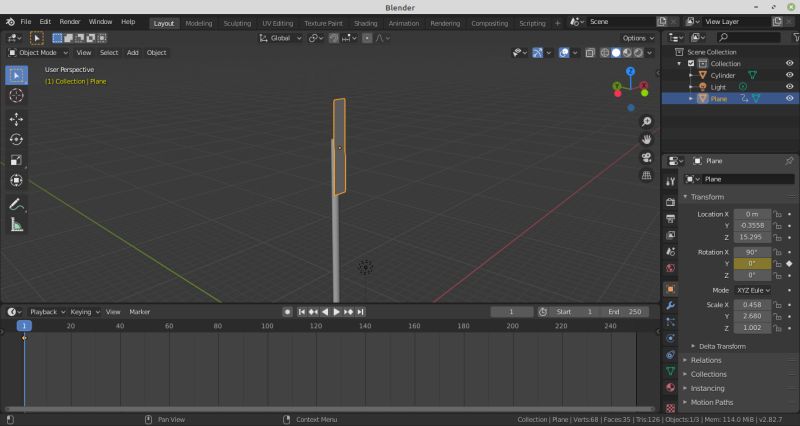Screen dimensions: 800x426
Task: Open the Material properties tab
Action: [x=670, y=387]
